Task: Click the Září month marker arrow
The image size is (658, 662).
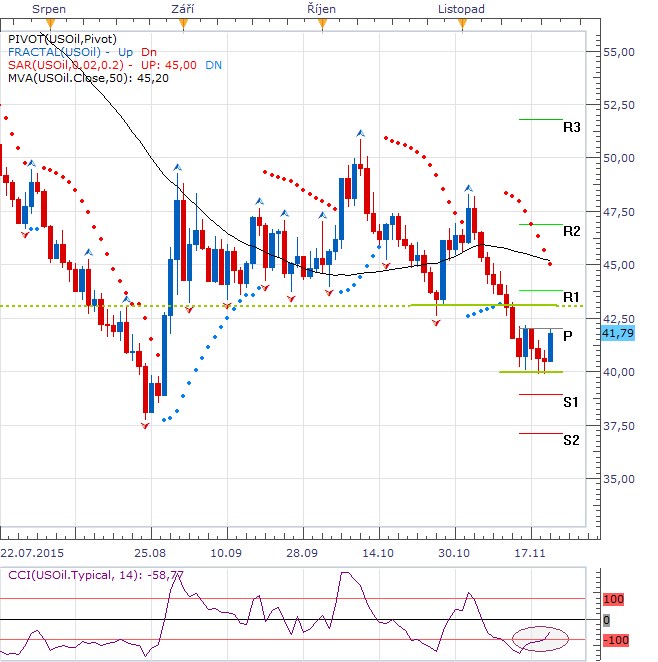Action: (183, 24)
